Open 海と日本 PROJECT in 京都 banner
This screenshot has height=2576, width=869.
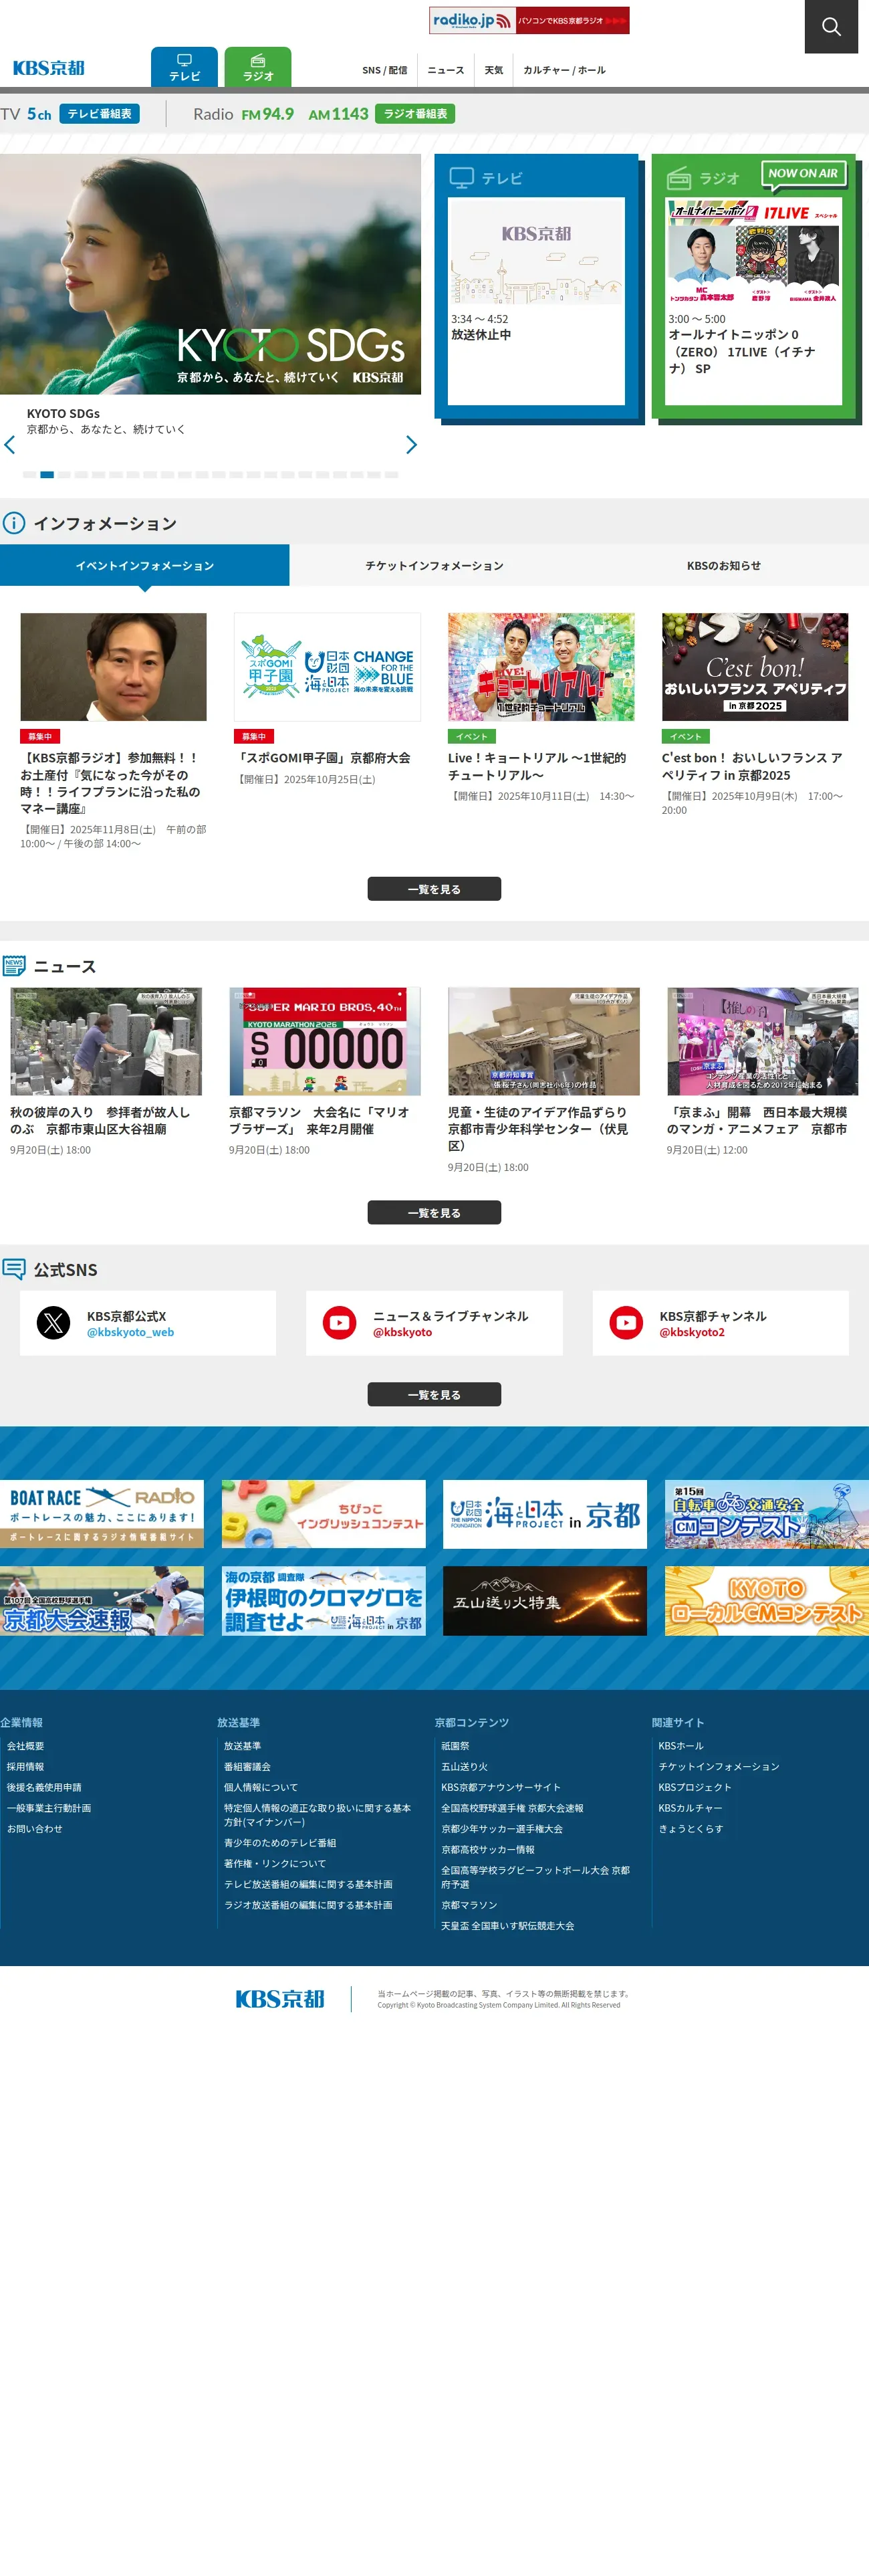545,1514
